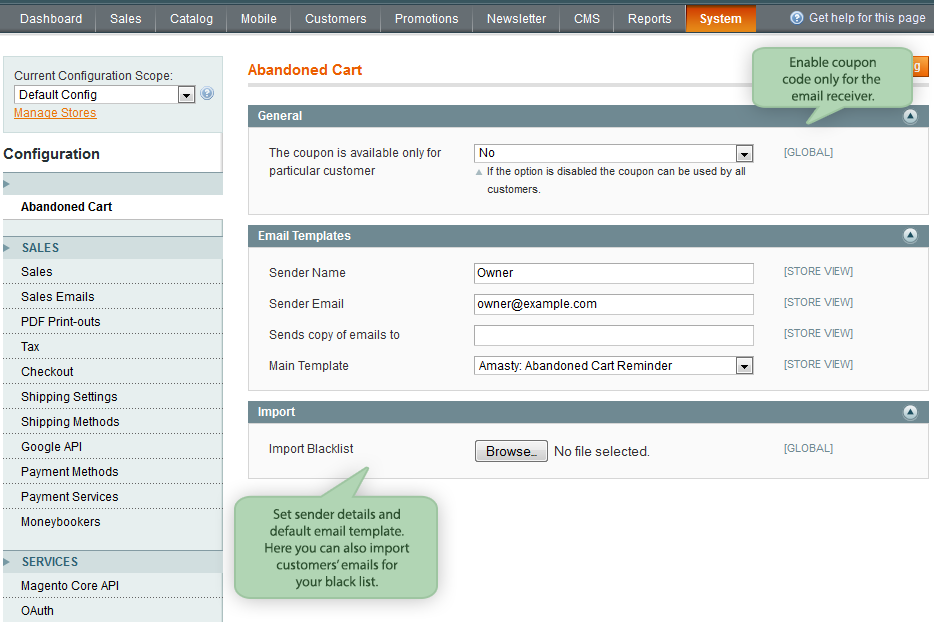Click the Sender Email input field
The image size is (934, 622).
point(614,304)
